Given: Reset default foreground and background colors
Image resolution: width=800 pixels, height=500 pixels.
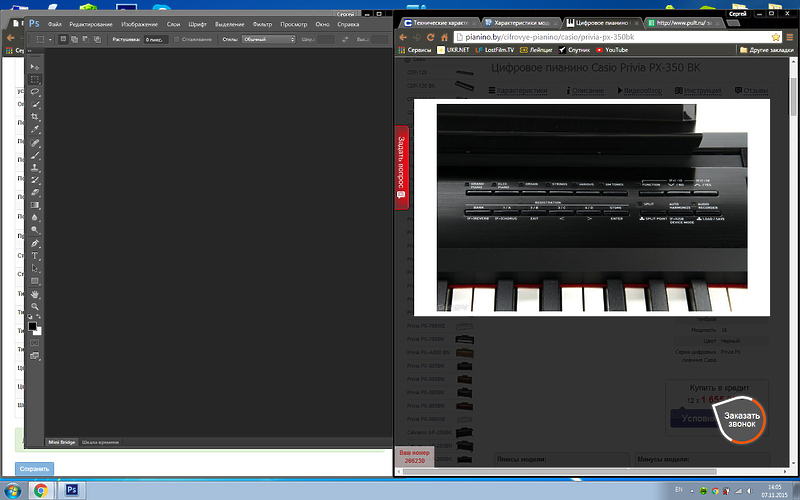Looking at the screenshot, I should point(30,317).
